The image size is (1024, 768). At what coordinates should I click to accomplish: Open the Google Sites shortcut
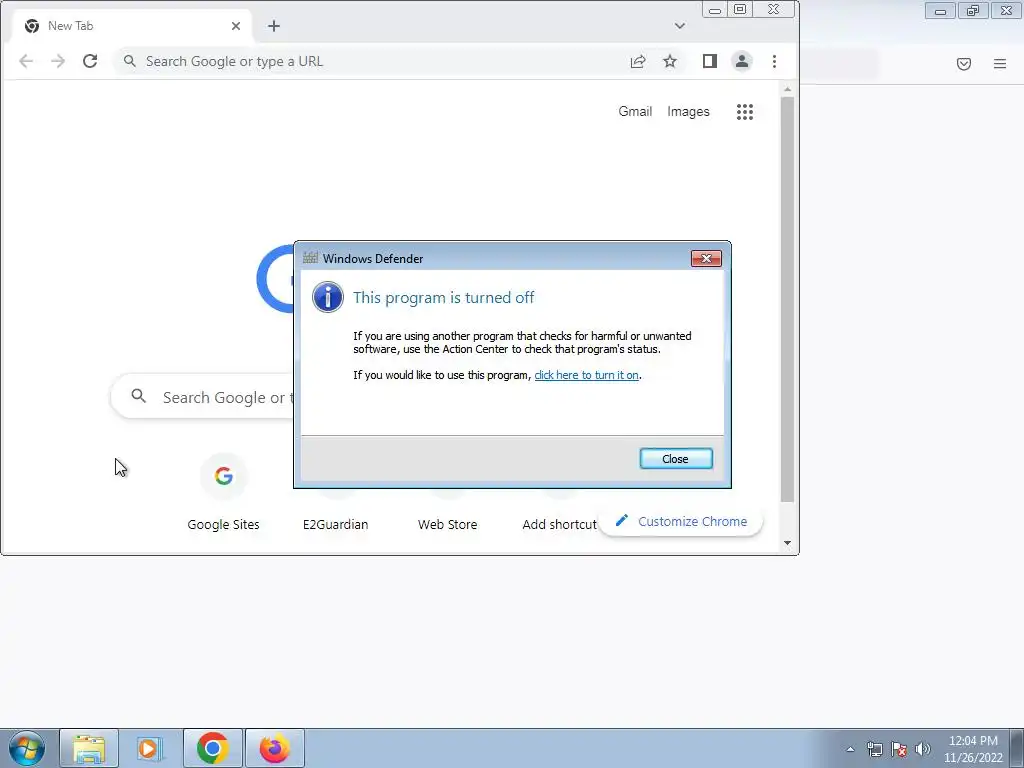pyautogui.click(x=223, y=493)
